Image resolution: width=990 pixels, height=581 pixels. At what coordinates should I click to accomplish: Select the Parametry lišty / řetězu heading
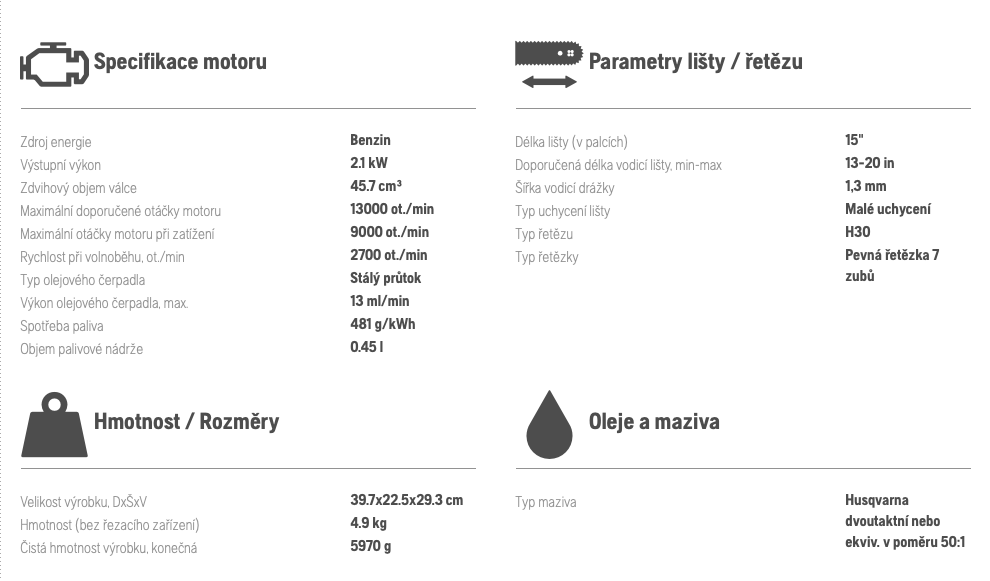coord(696,62)
